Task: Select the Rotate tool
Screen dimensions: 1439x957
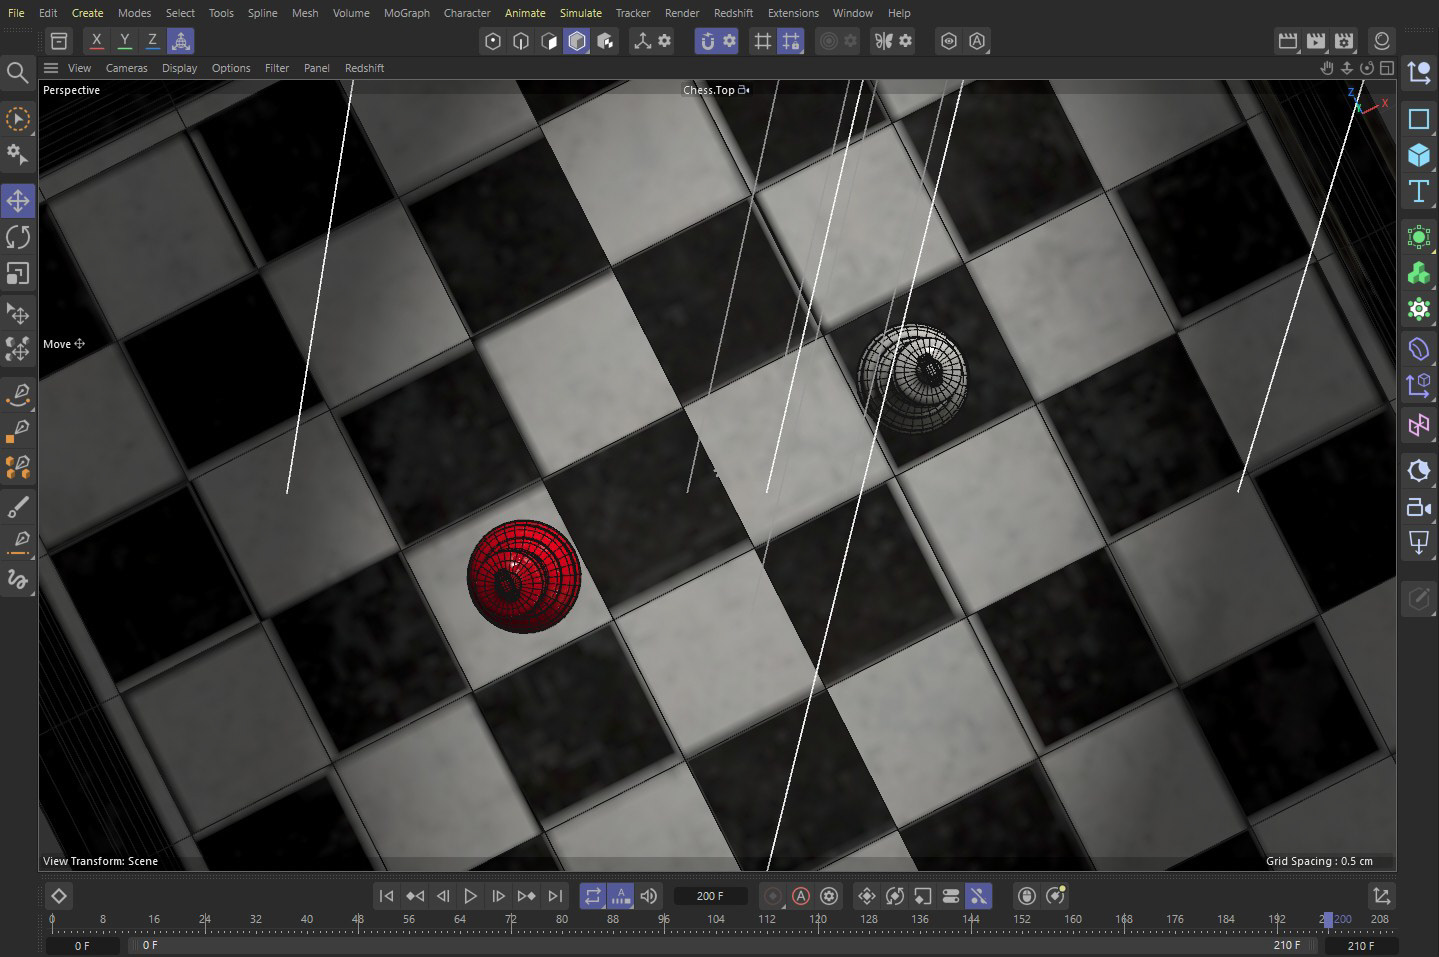Action: click(x=18, y=237)
